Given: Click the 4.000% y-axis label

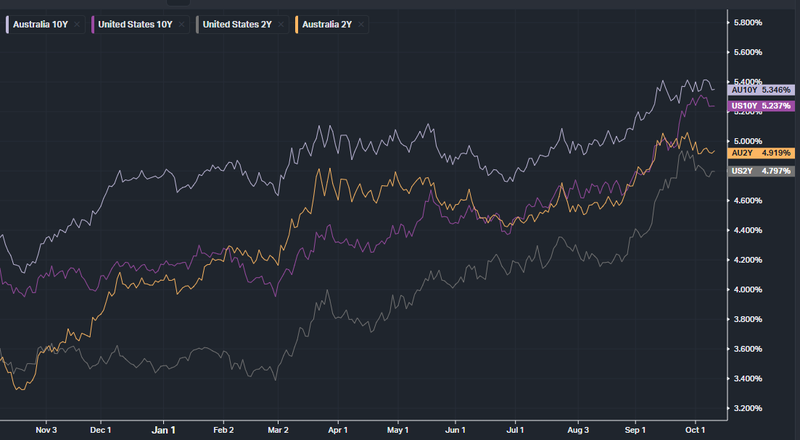Looking at the screenshot, I should [747, 289].
